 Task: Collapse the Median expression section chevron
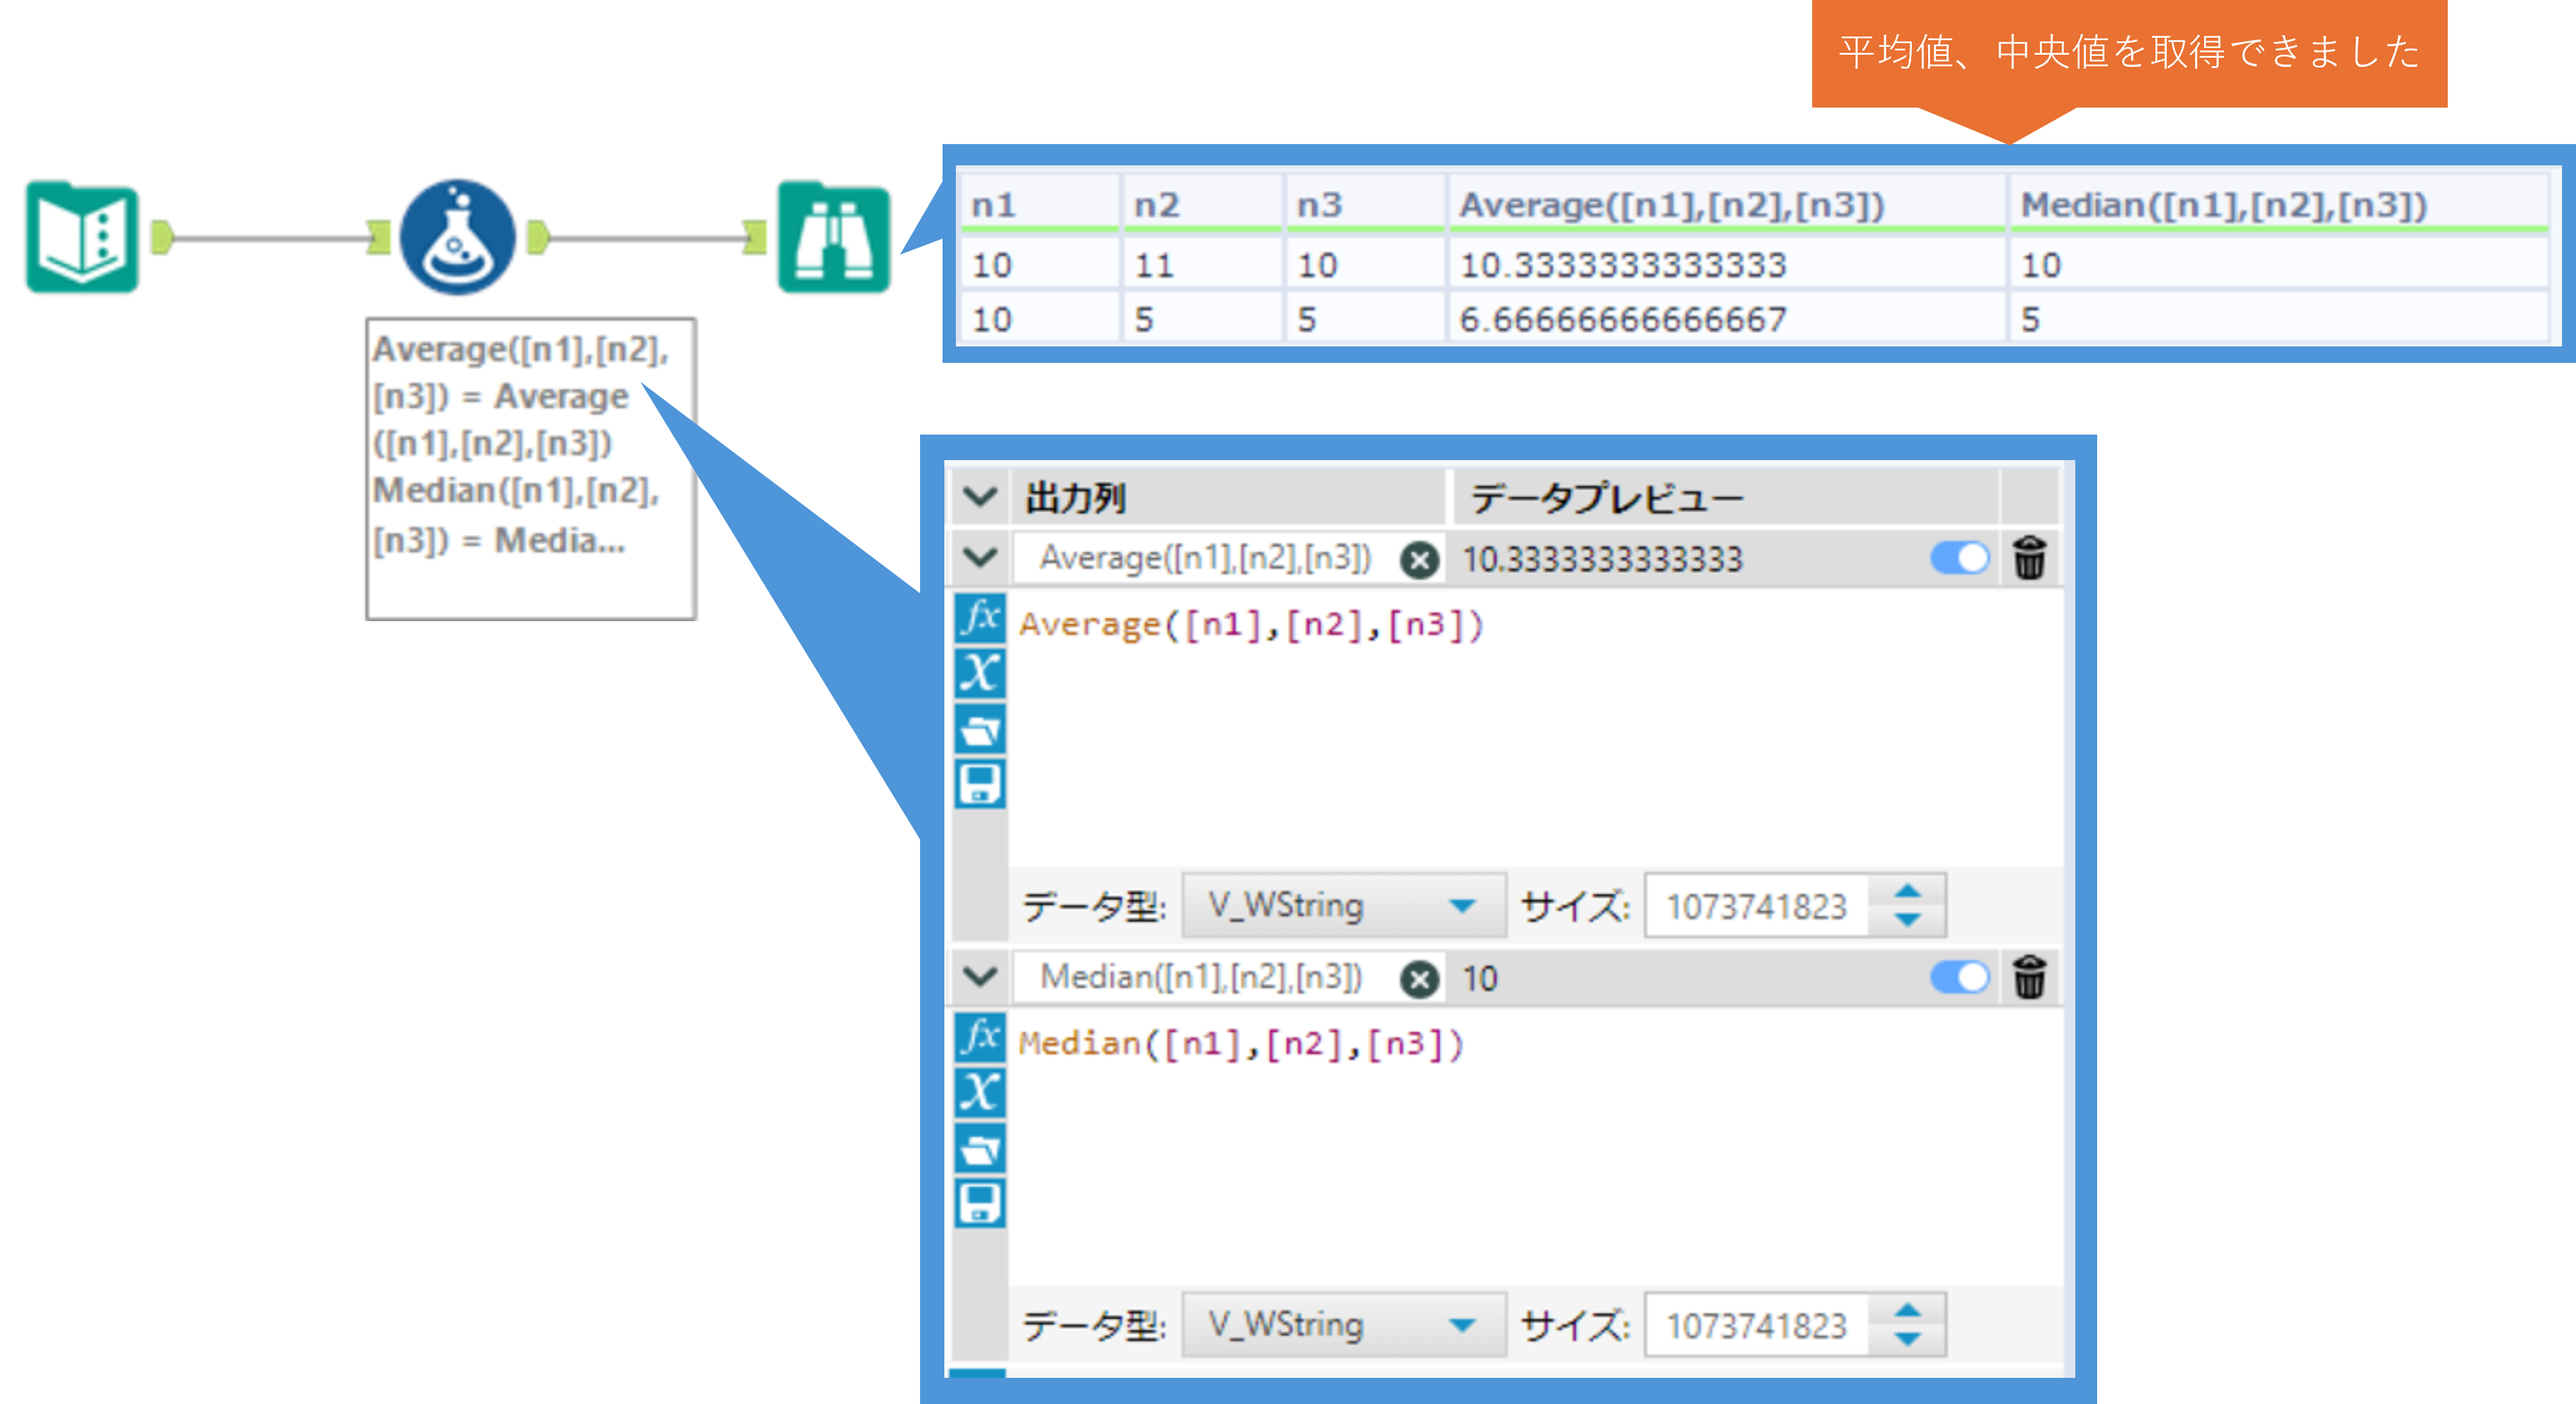(979, 976)
